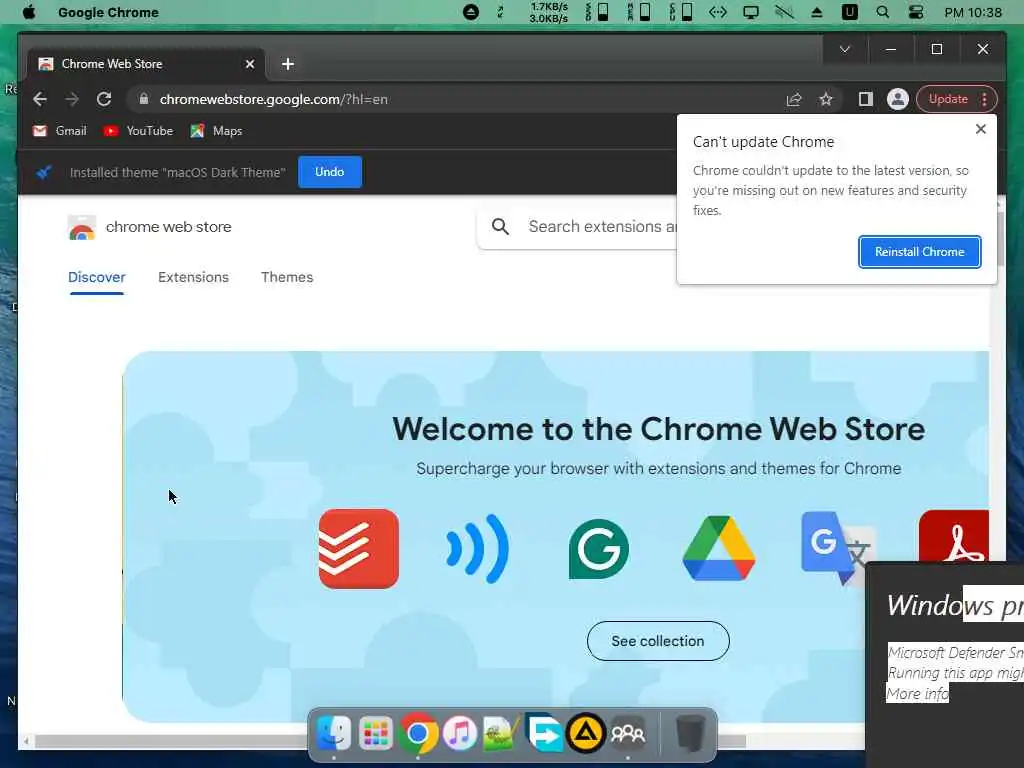The height and width of the screenshot is (768, 1024).
Task: Share this page icon in address bar
Action: pos(794,99)
